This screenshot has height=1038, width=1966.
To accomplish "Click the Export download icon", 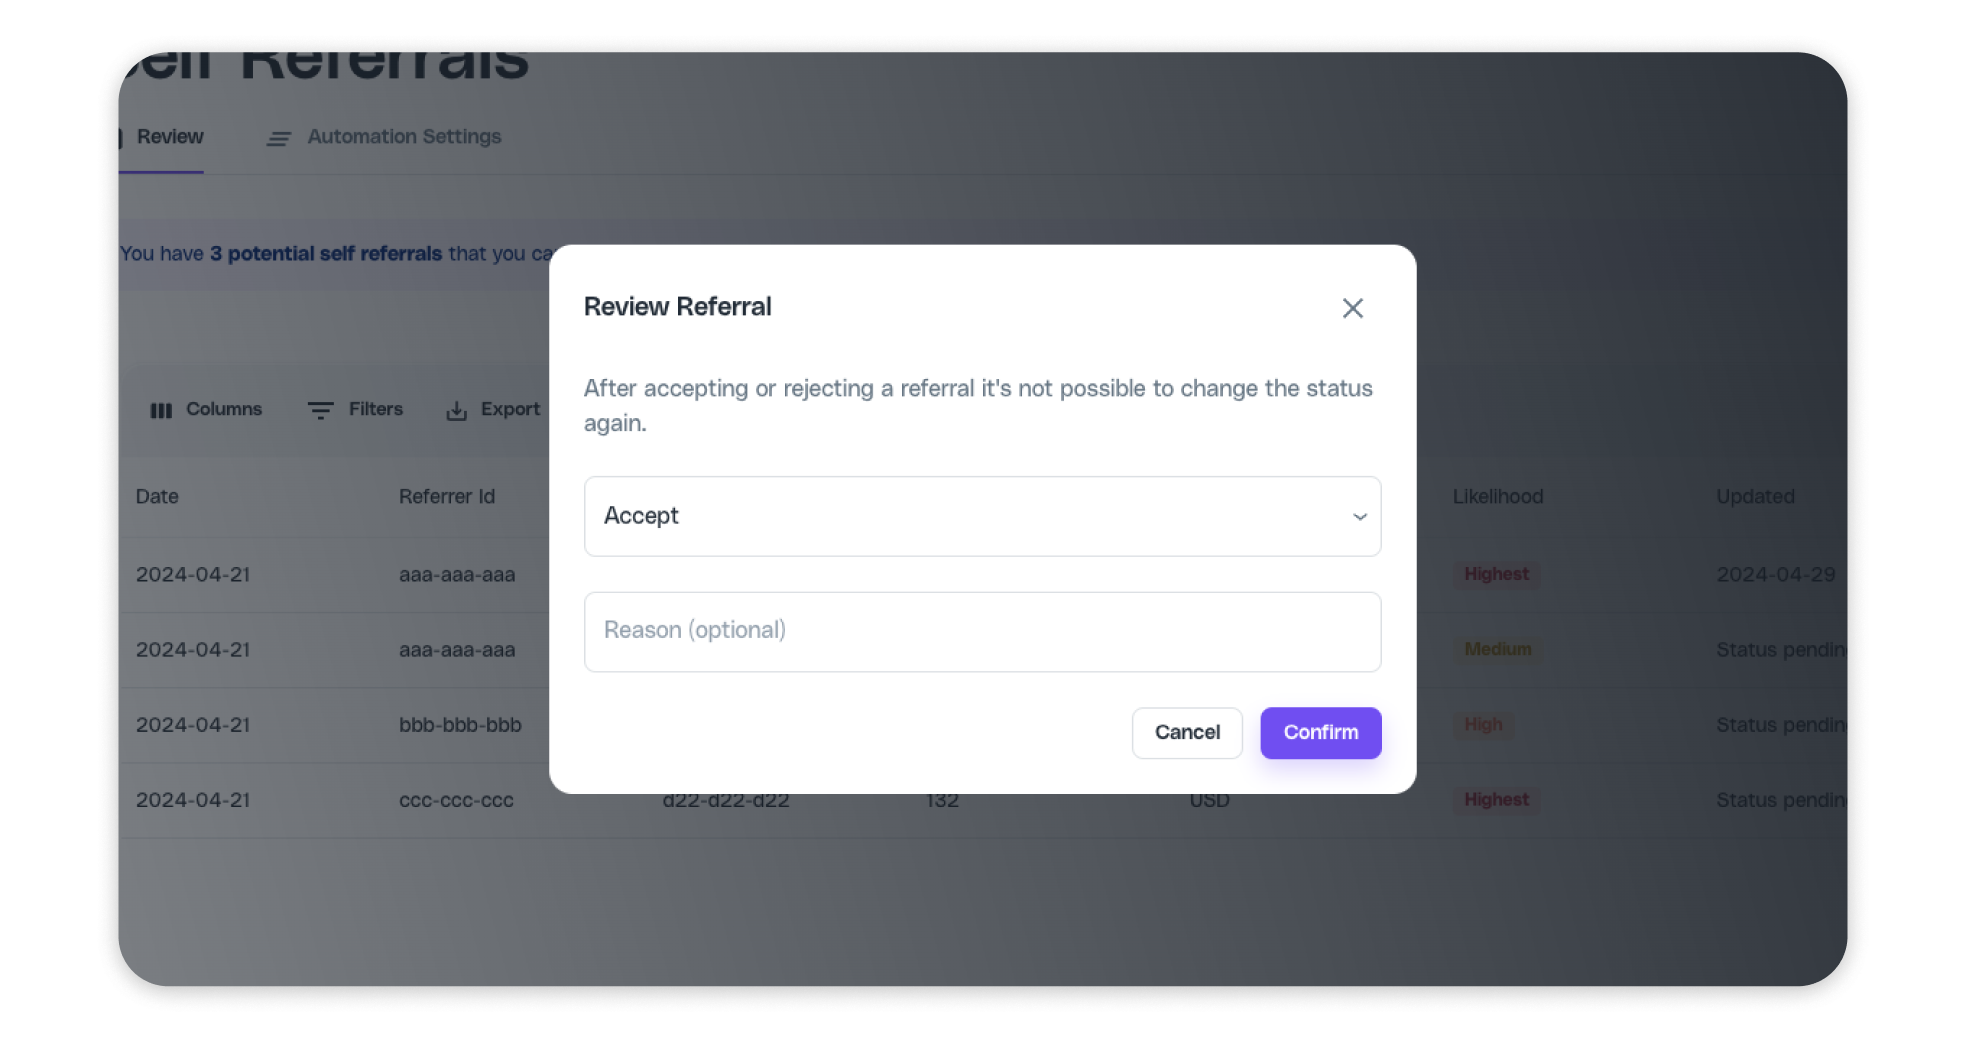I will coord(457,410).
